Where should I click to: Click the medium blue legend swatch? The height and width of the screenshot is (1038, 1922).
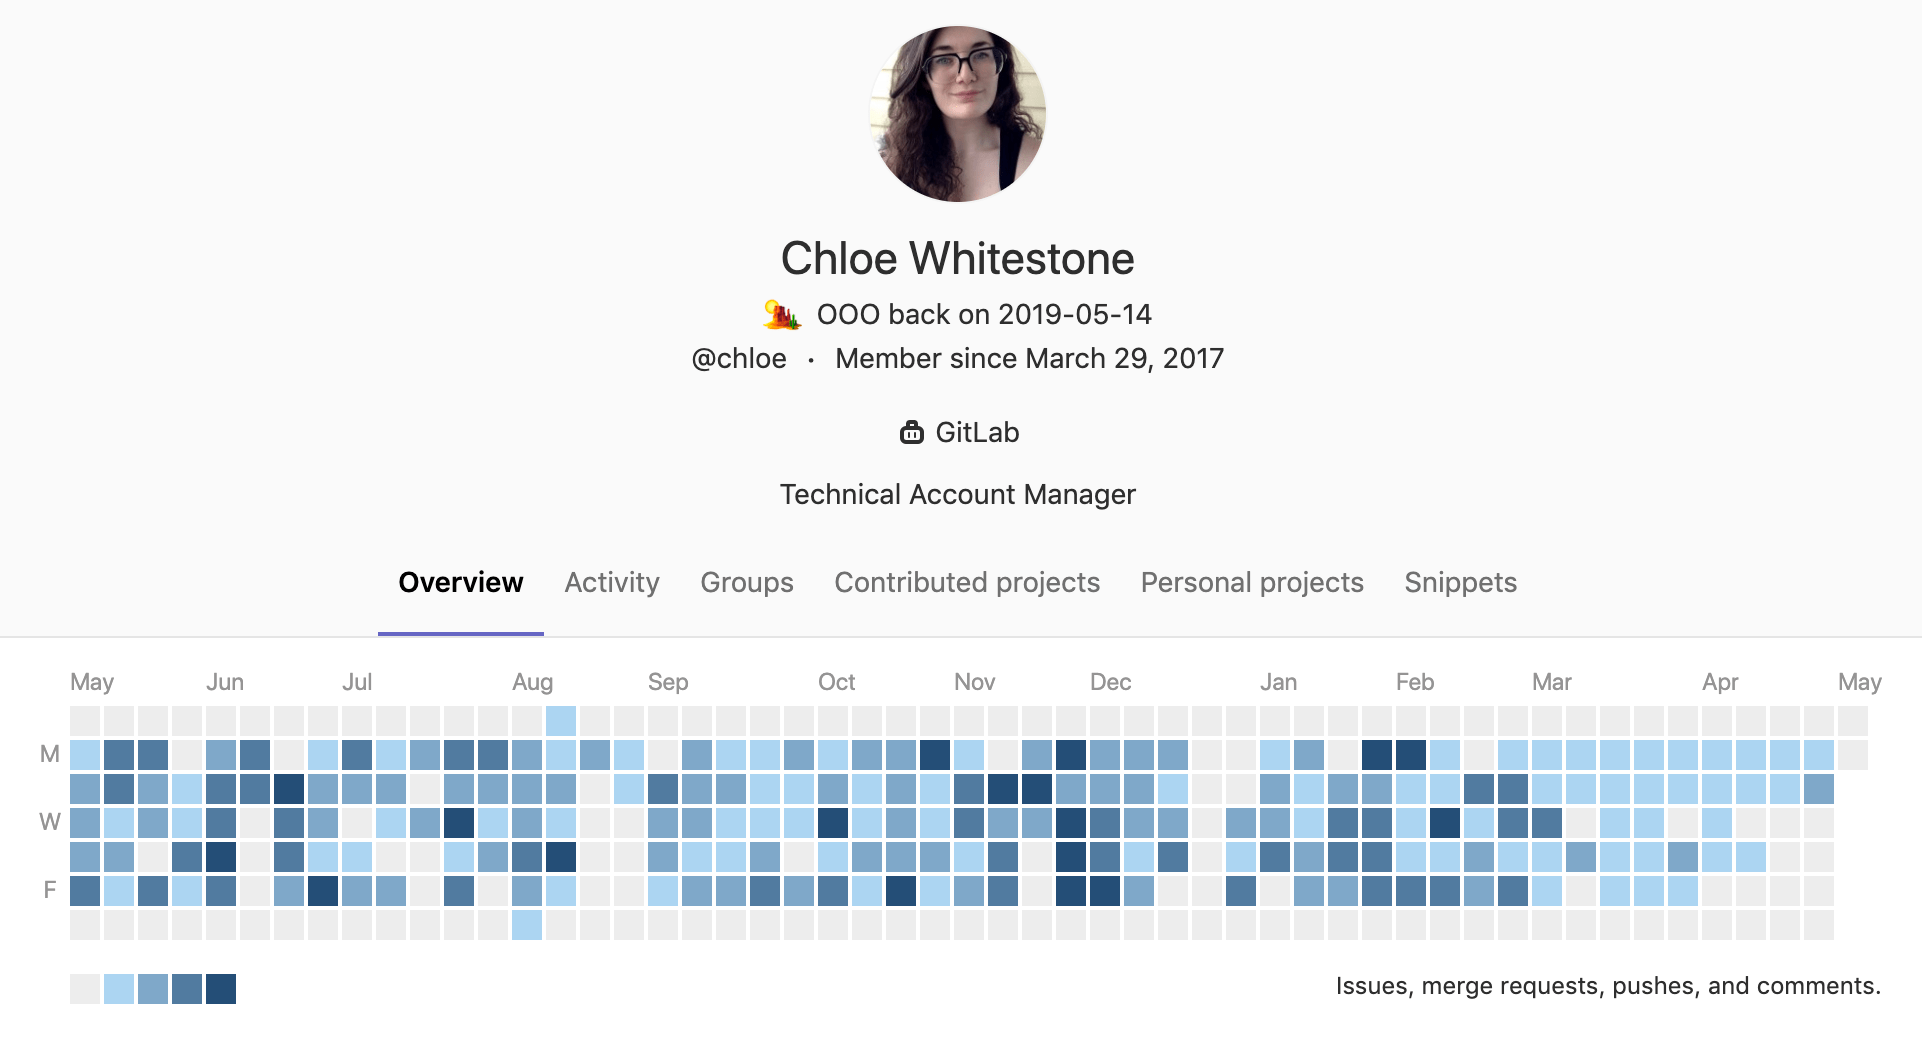(x=153, y=989)
